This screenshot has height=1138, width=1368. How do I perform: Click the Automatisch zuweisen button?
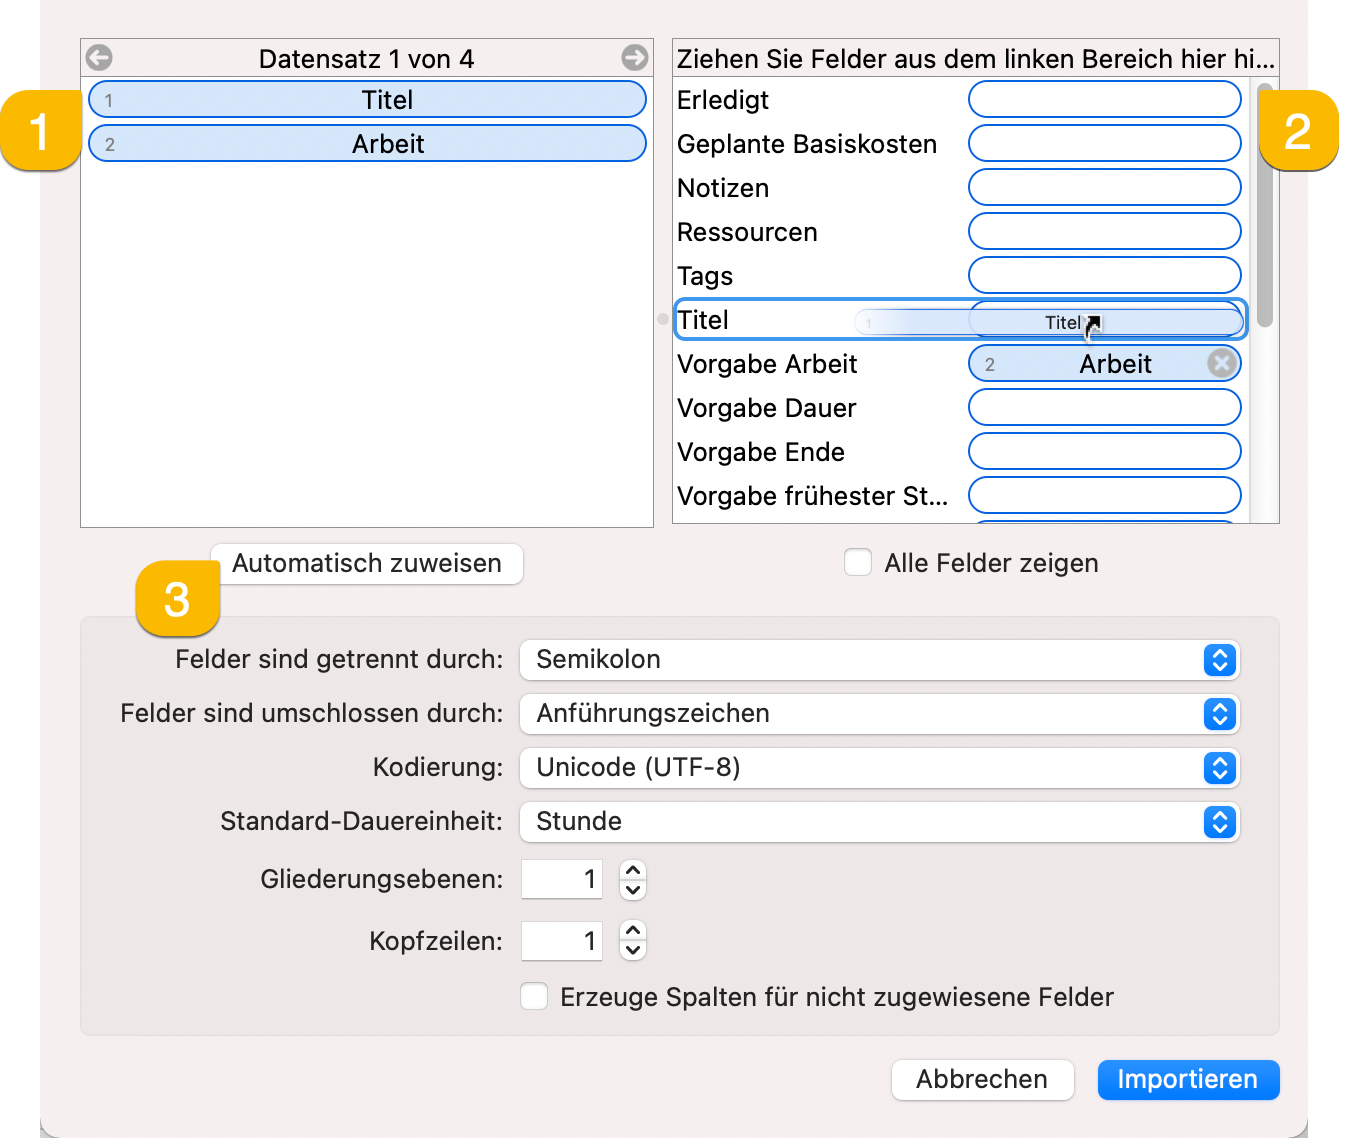366,564
